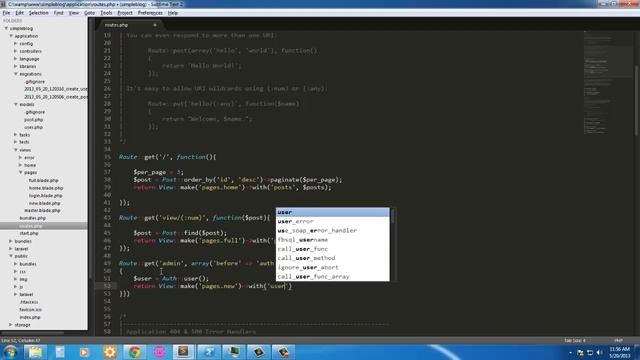
Task: Expand the language folder
Action: [16, 59]
